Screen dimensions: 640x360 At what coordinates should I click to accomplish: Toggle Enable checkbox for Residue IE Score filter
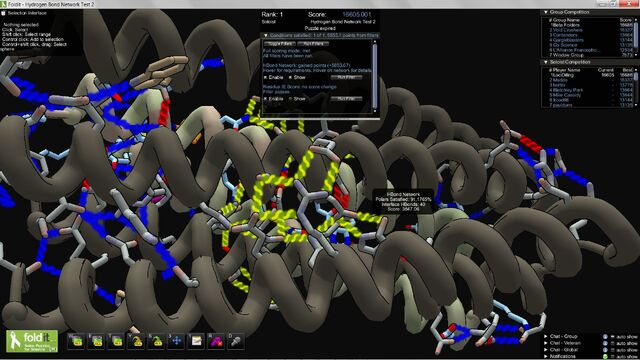pos(266,98)
